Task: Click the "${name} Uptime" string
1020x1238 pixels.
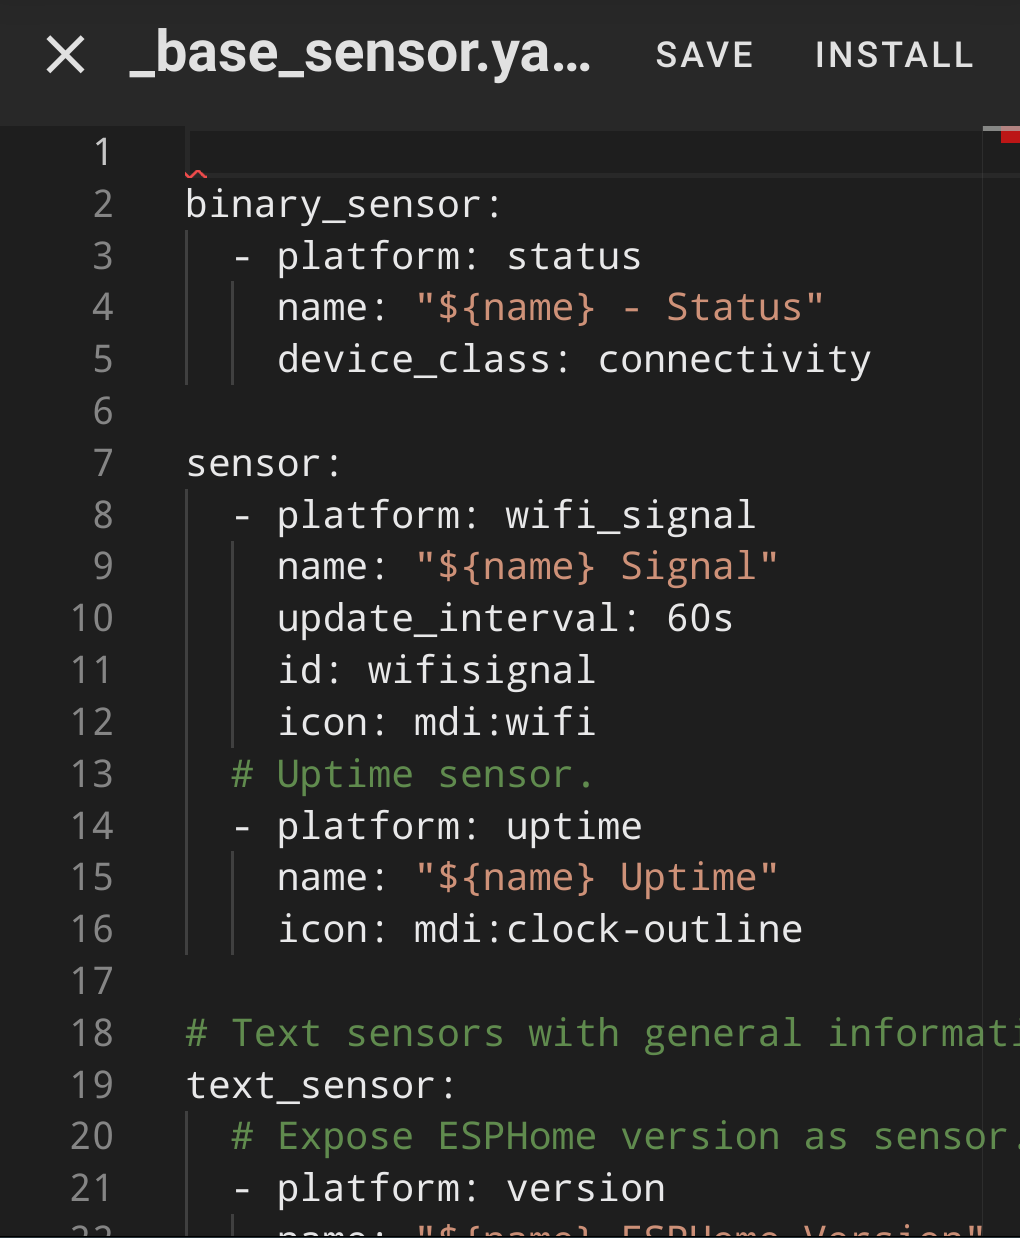Action: pyautogui.click(x=596, y=877)
